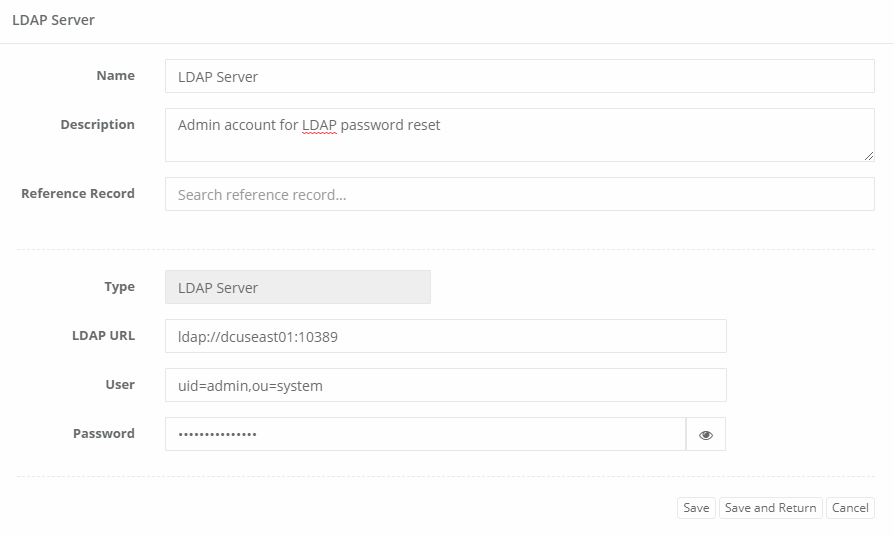Click the Save button
The width and height of the screenshot is (894, 536).
(x=696, y=508)
